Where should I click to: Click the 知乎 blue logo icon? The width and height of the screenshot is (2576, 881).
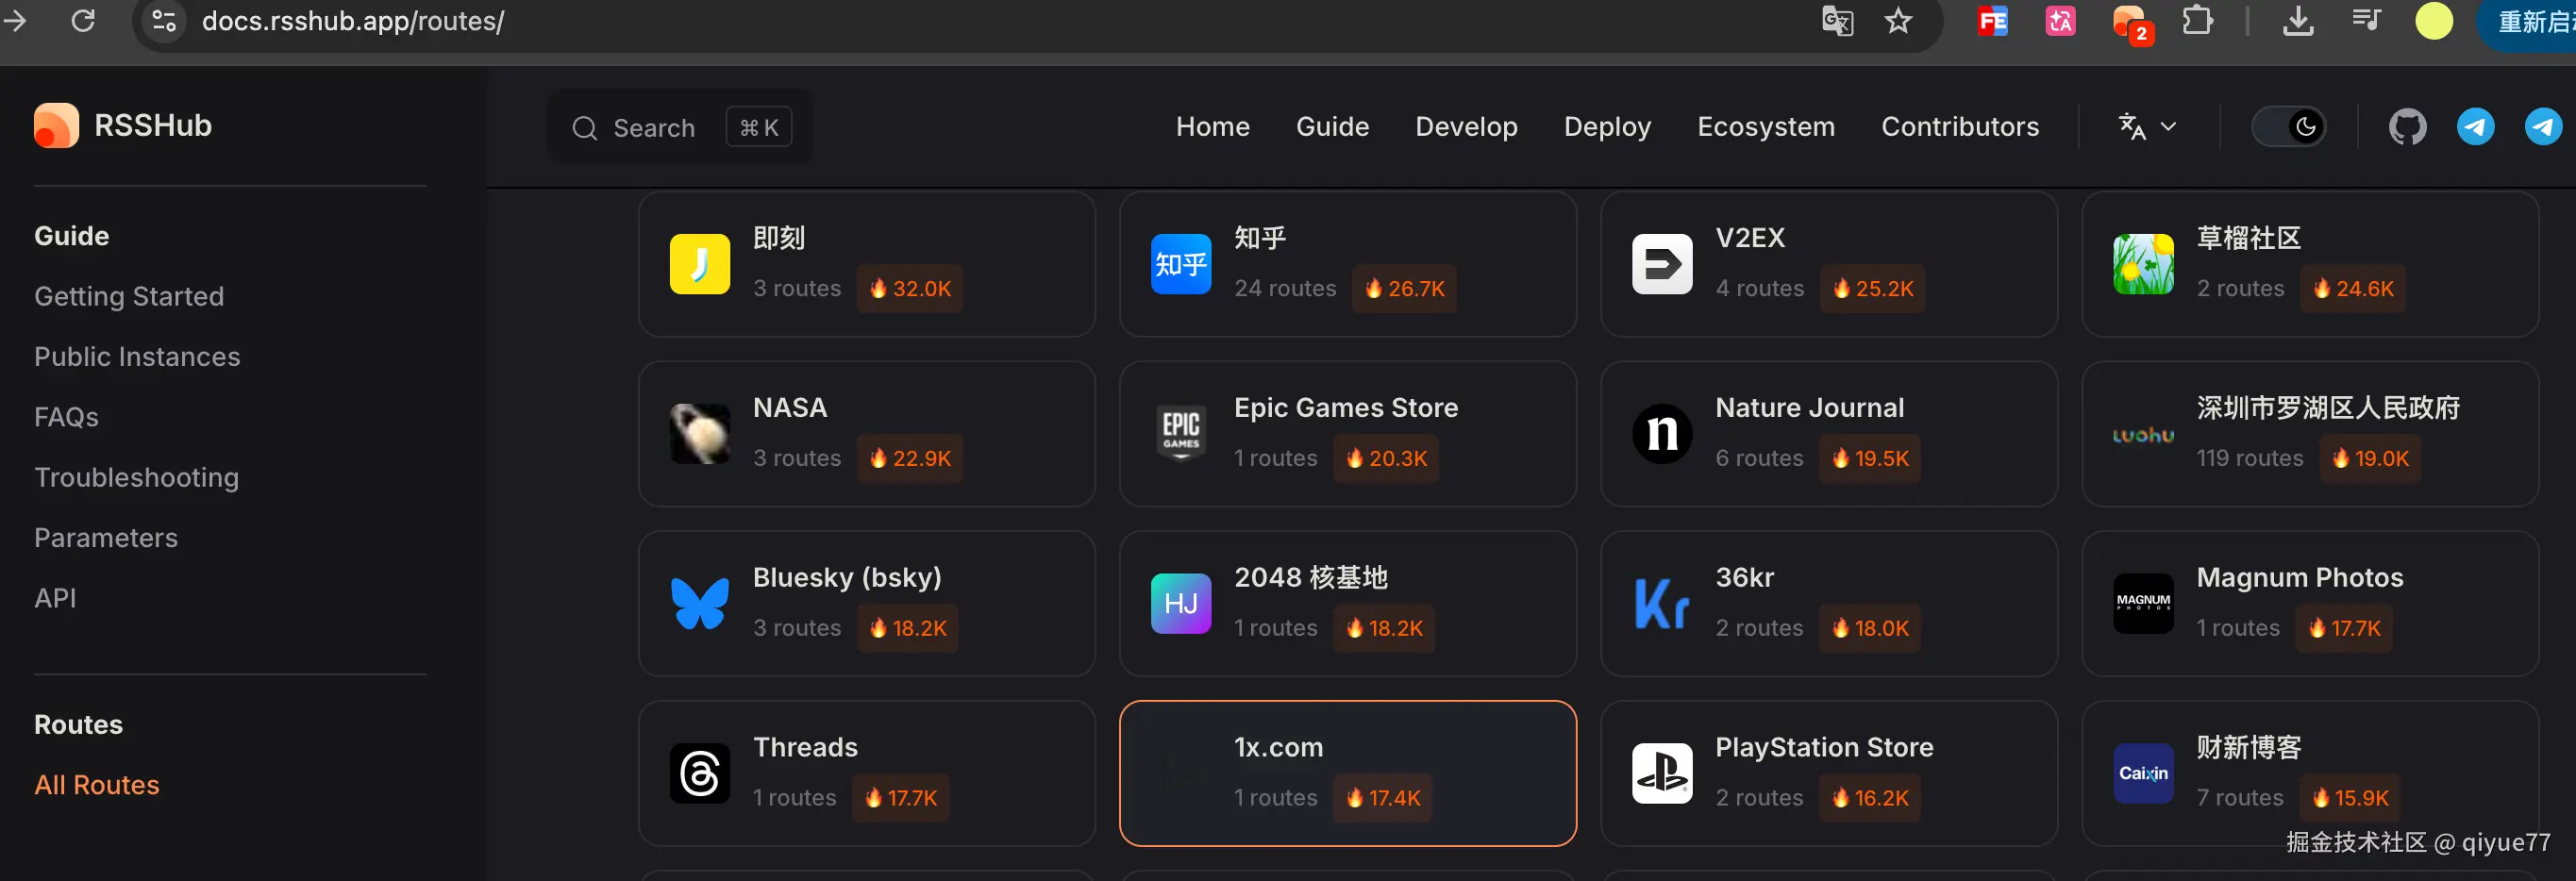[1180, 264]
